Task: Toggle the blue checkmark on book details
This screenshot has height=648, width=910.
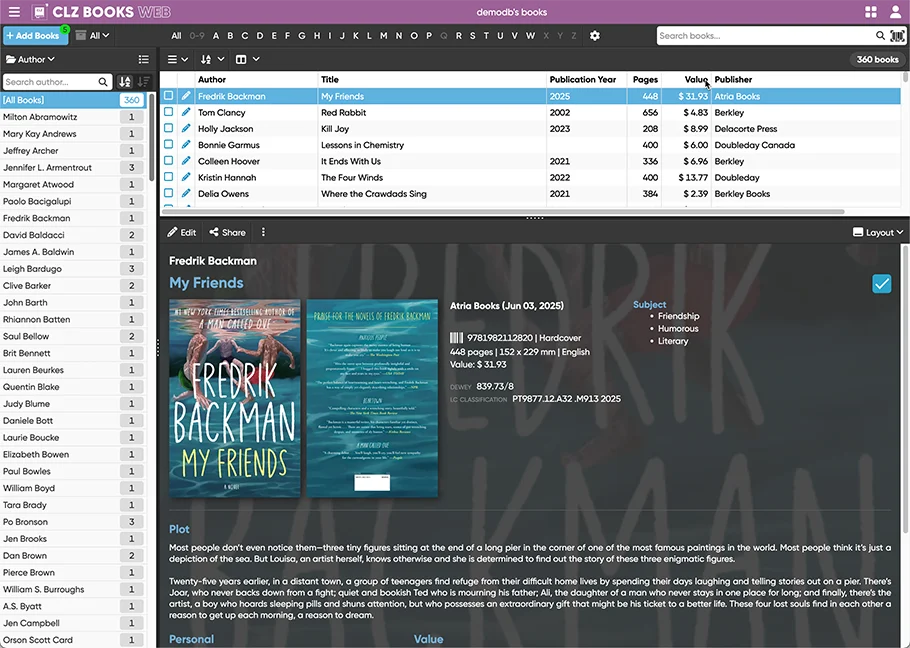Action: pyautogui.click(x=882, y=284)
